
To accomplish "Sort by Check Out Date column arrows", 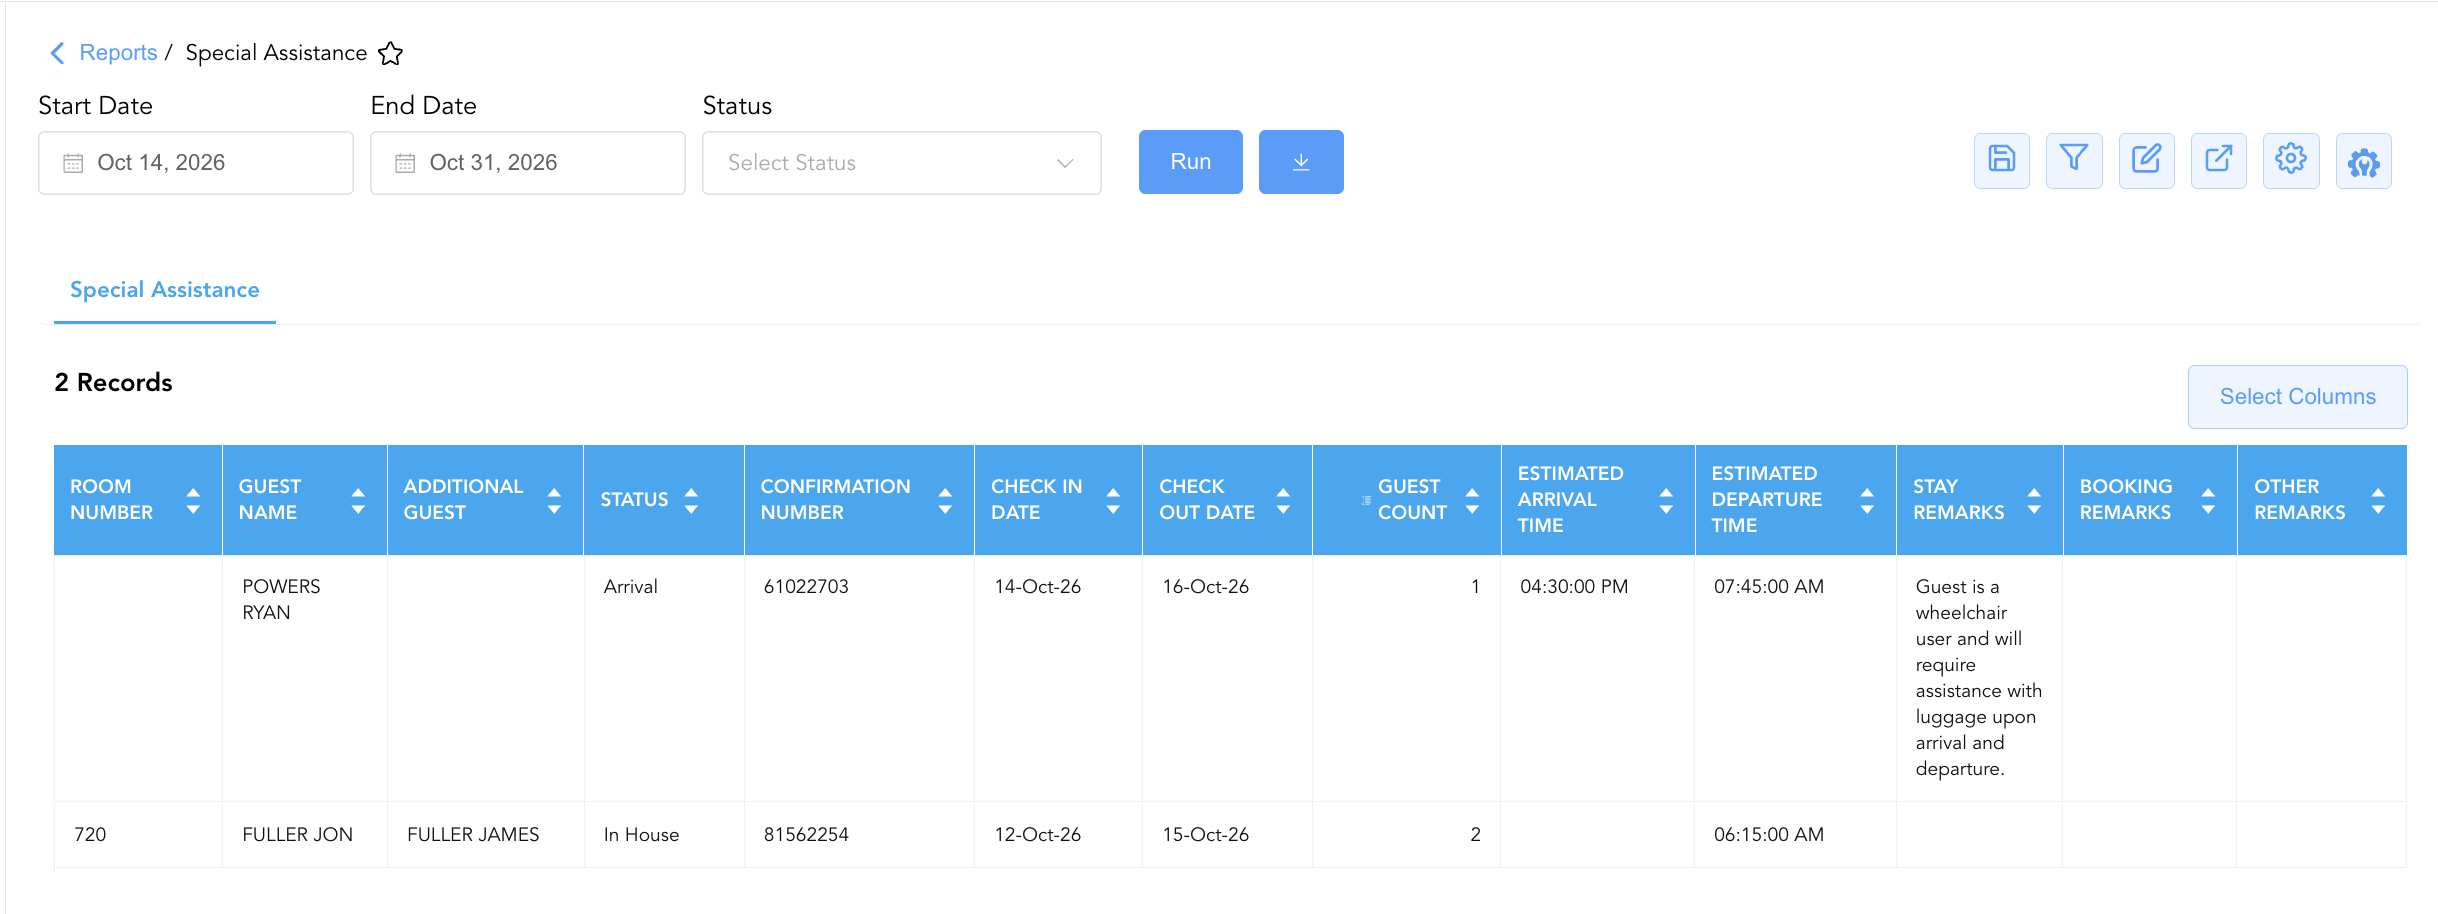I will tap(1283, 500).
